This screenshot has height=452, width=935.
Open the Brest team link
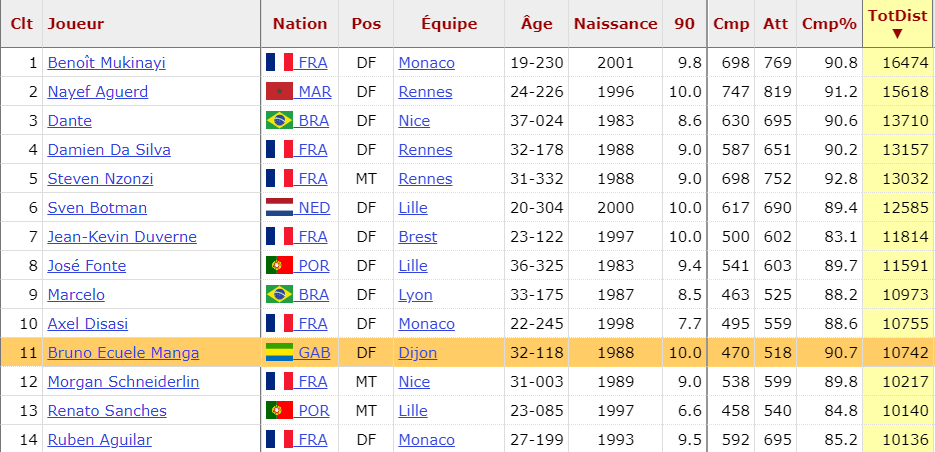417,237
